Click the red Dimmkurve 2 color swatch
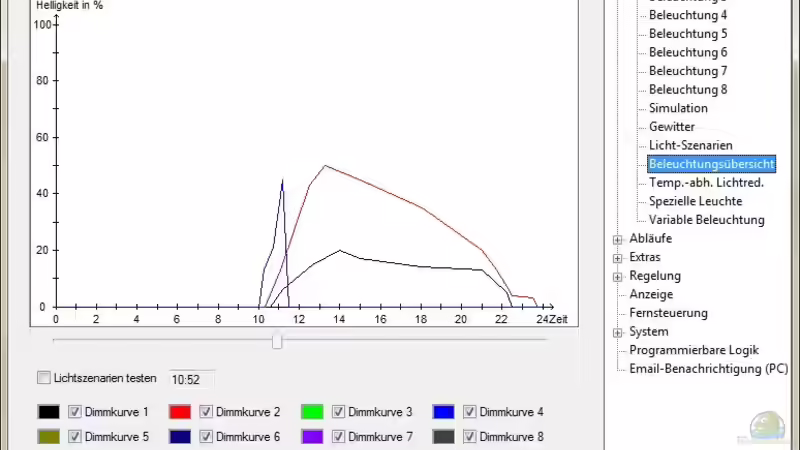Viewport: 800px width, 450px height. [180, 412]
